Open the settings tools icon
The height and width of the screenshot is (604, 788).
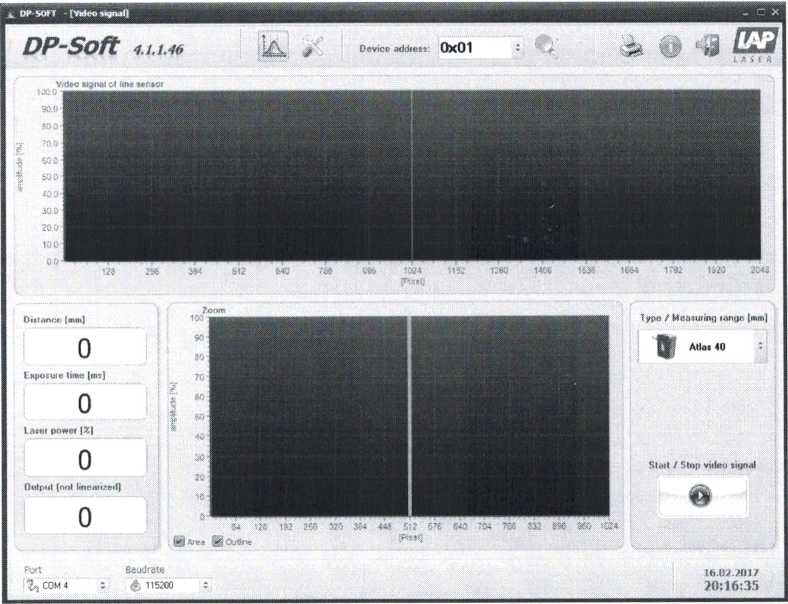[313, 47]
